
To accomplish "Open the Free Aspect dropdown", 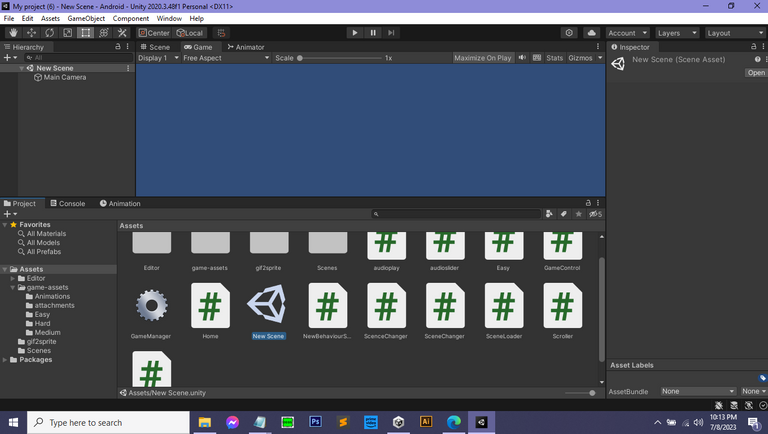I will (x=226, y=58).
